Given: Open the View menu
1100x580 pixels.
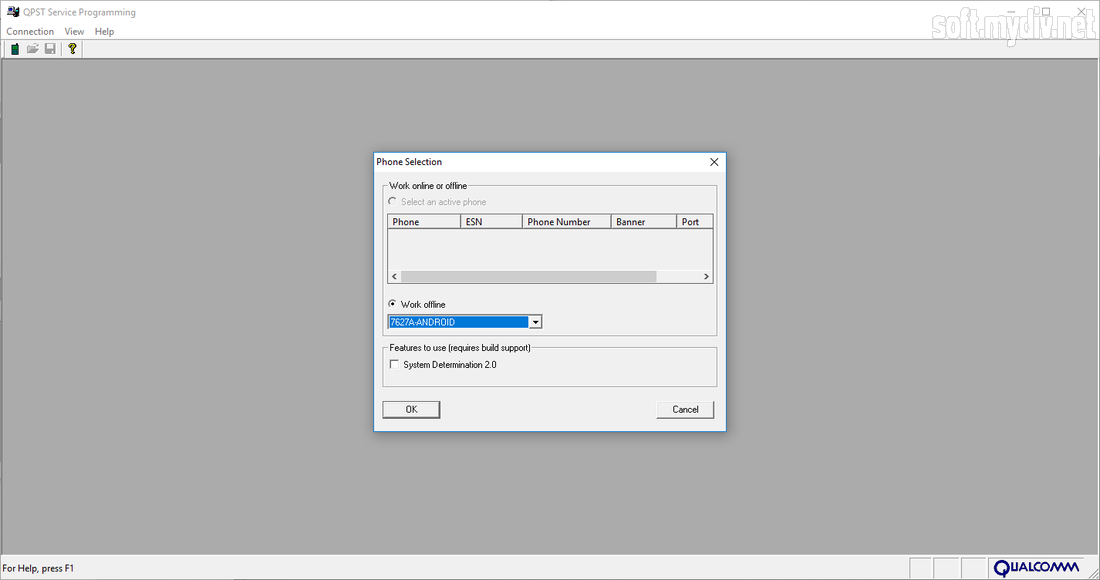Looking at the screenshot, I should [x=74, y=32].
